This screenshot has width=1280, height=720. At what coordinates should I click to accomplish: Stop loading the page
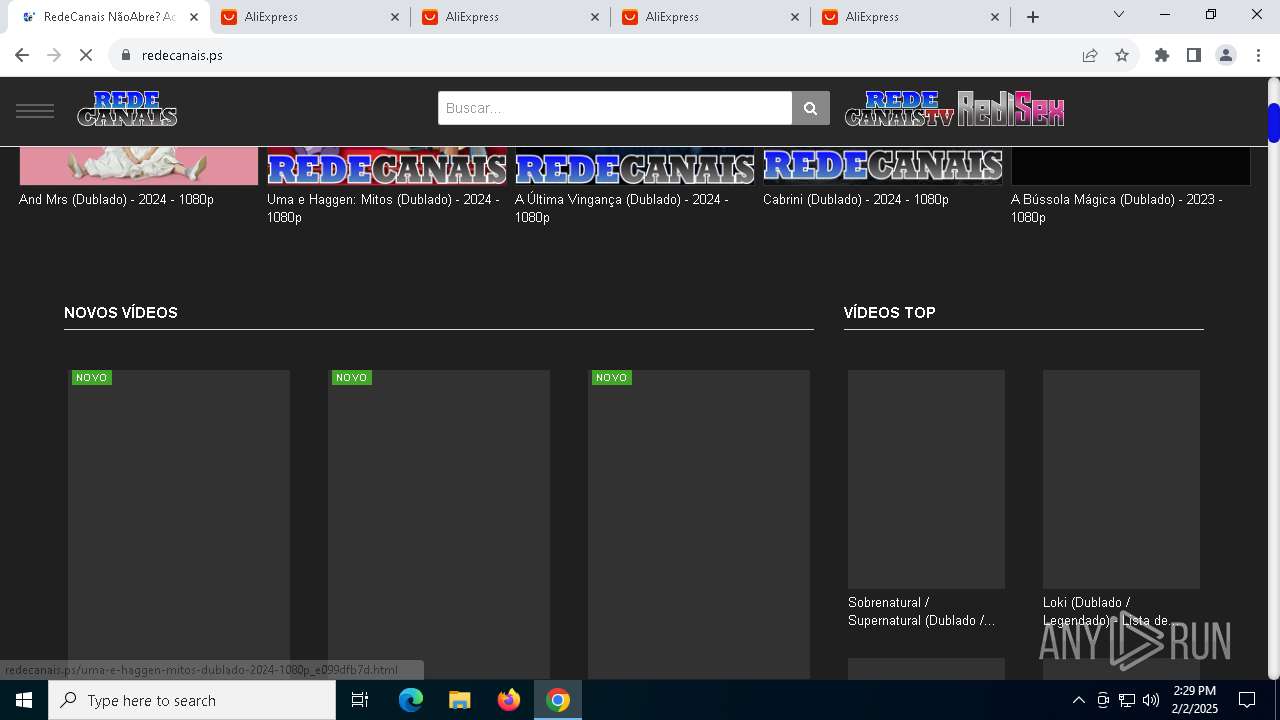[86, 55]
